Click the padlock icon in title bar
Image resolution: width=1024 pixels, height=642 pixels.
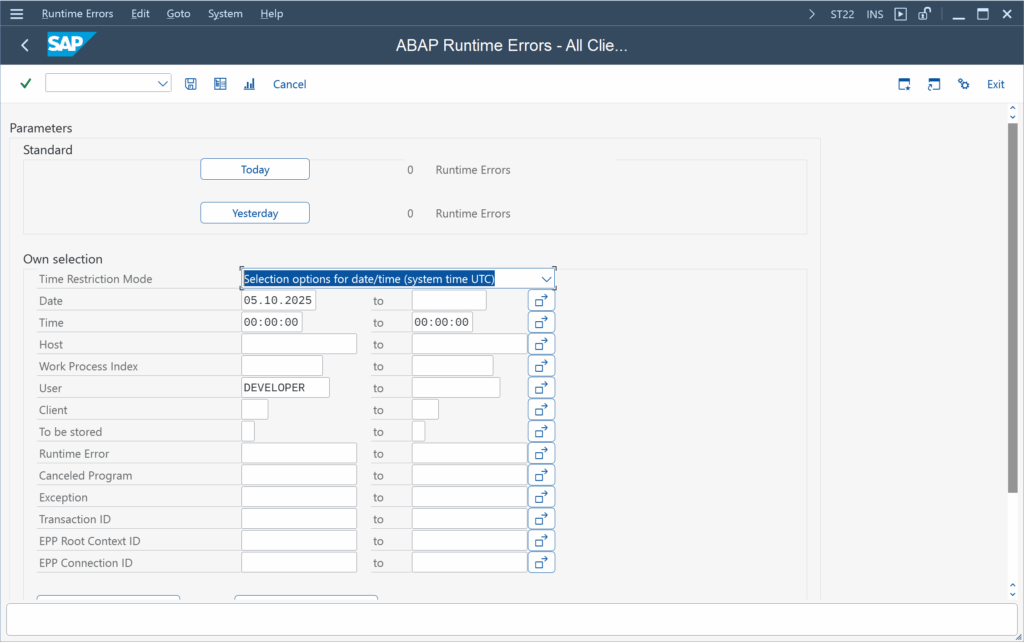coord(925,14)
